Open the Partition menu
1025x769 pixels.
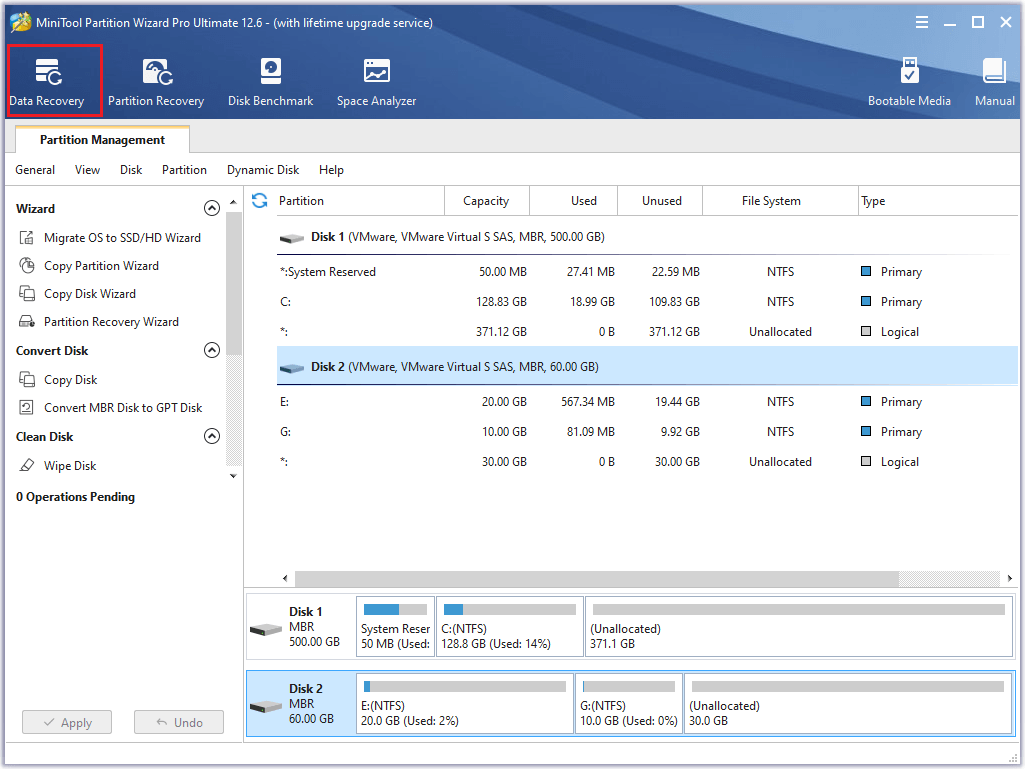point(184,170)
